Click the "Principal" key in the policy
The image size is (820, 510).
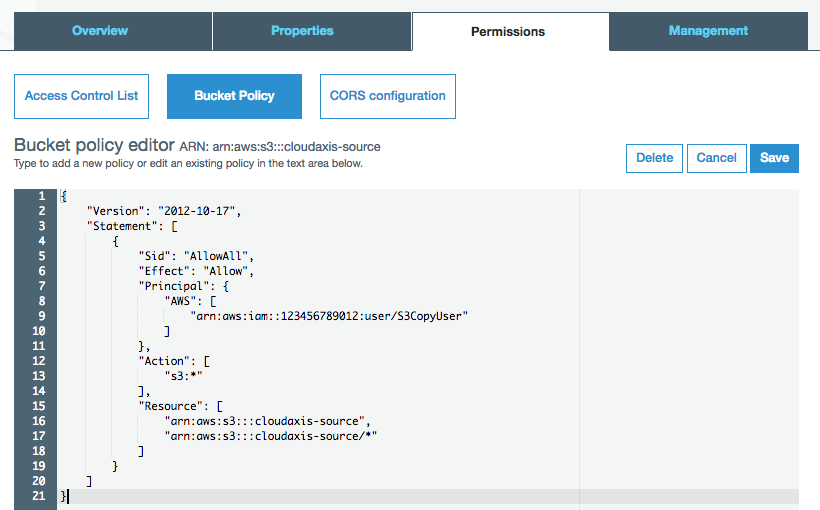(x=171, y=286)
